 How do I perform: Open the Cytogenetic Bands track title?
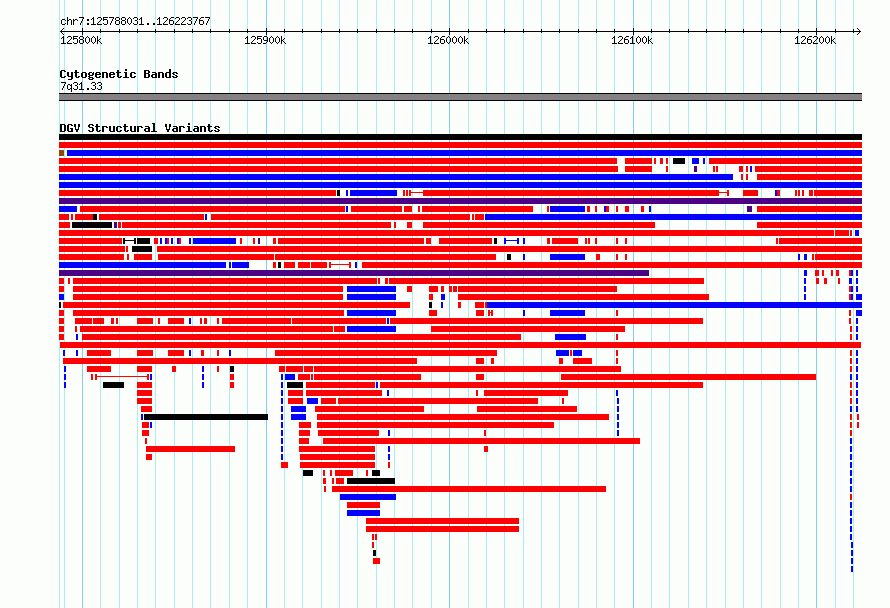click(x=119, y=74)
